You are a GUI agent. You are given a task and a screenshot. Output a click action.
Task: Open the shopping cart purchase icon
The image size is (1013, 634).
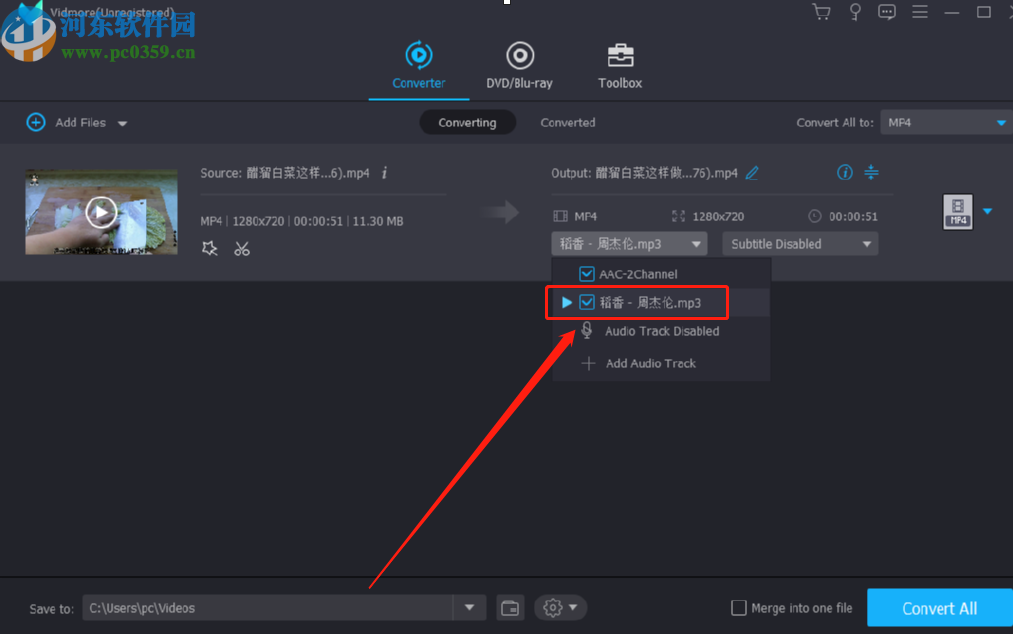(x=821, y=12)
